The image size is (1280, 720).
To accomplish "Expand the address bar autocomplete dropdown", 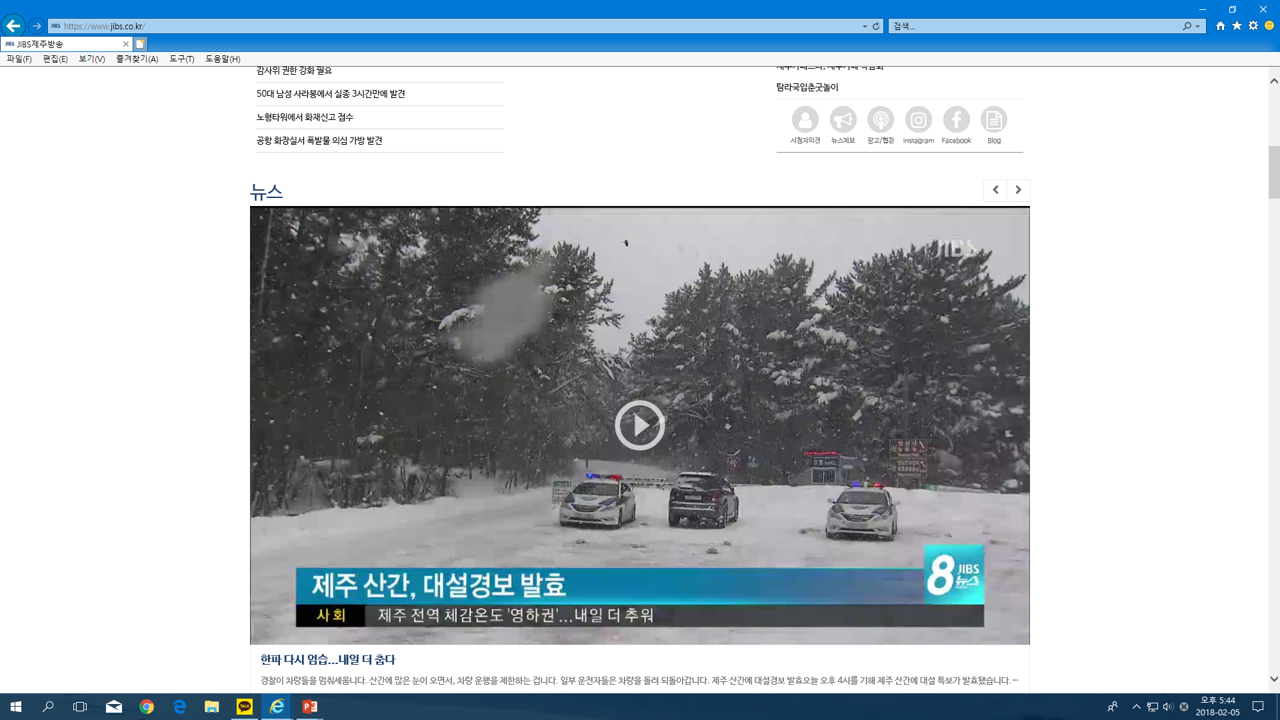I will 864,27.
